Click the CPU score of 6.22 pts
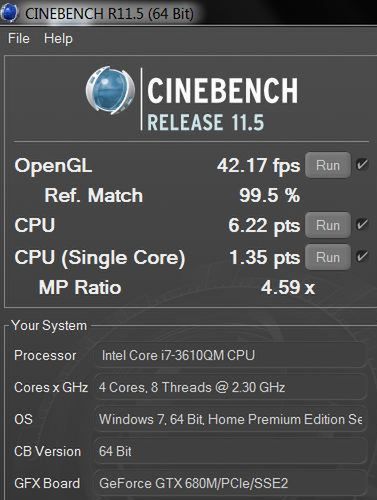This screenshot has width=377, height=500. [264, 226]
